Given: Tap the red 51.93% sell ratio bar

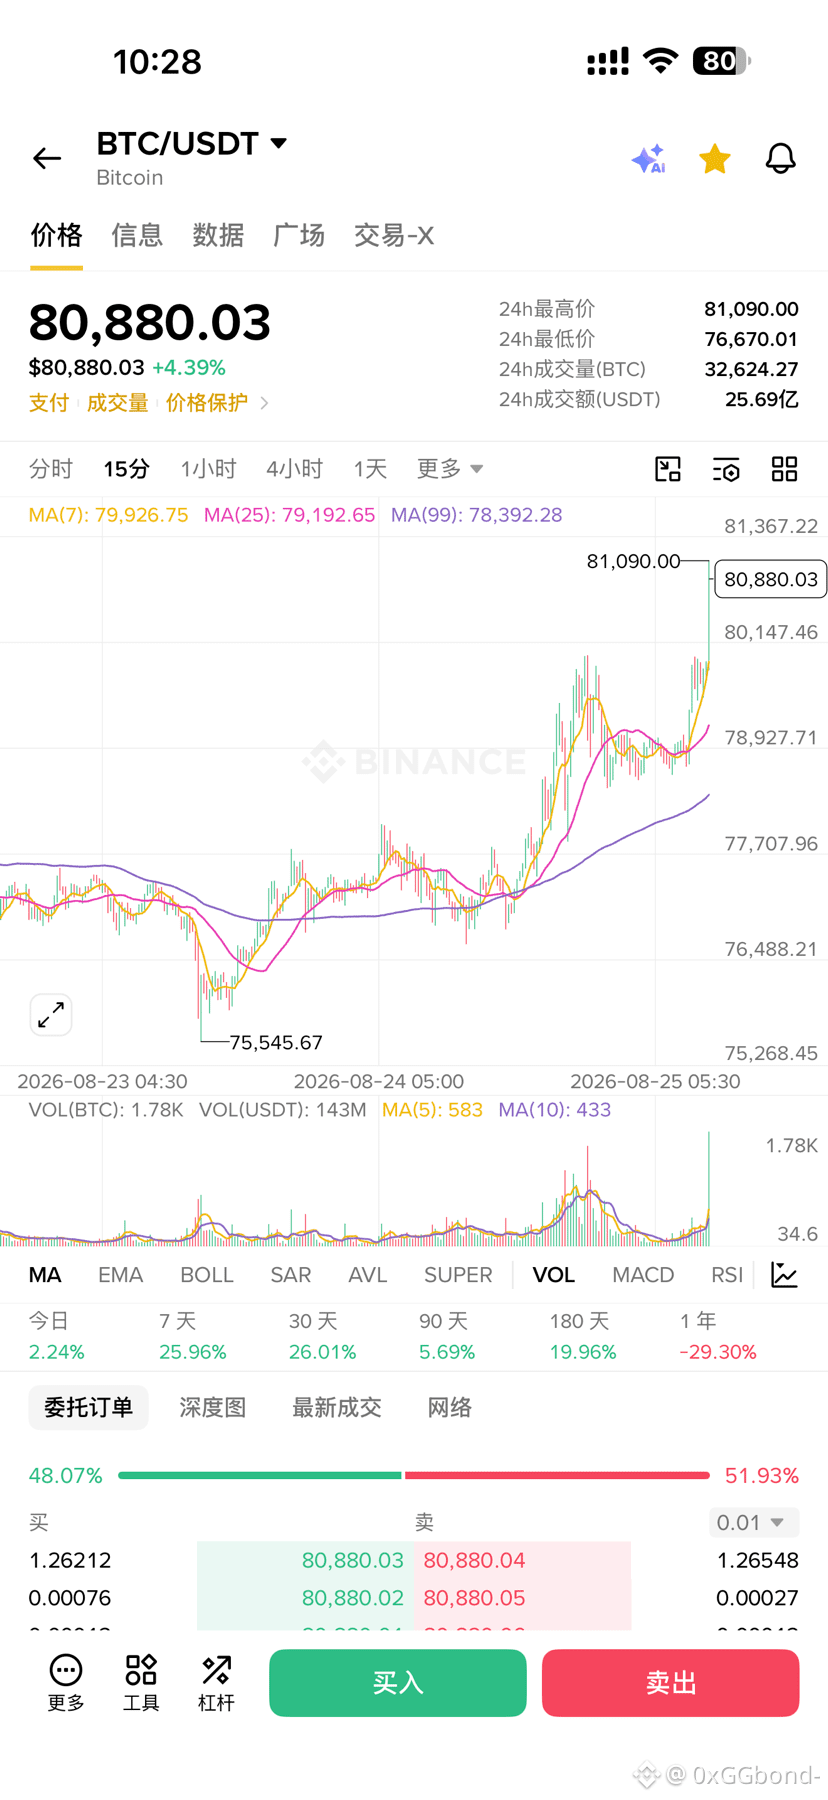Looking at the screenshot, I should 557,1475.
